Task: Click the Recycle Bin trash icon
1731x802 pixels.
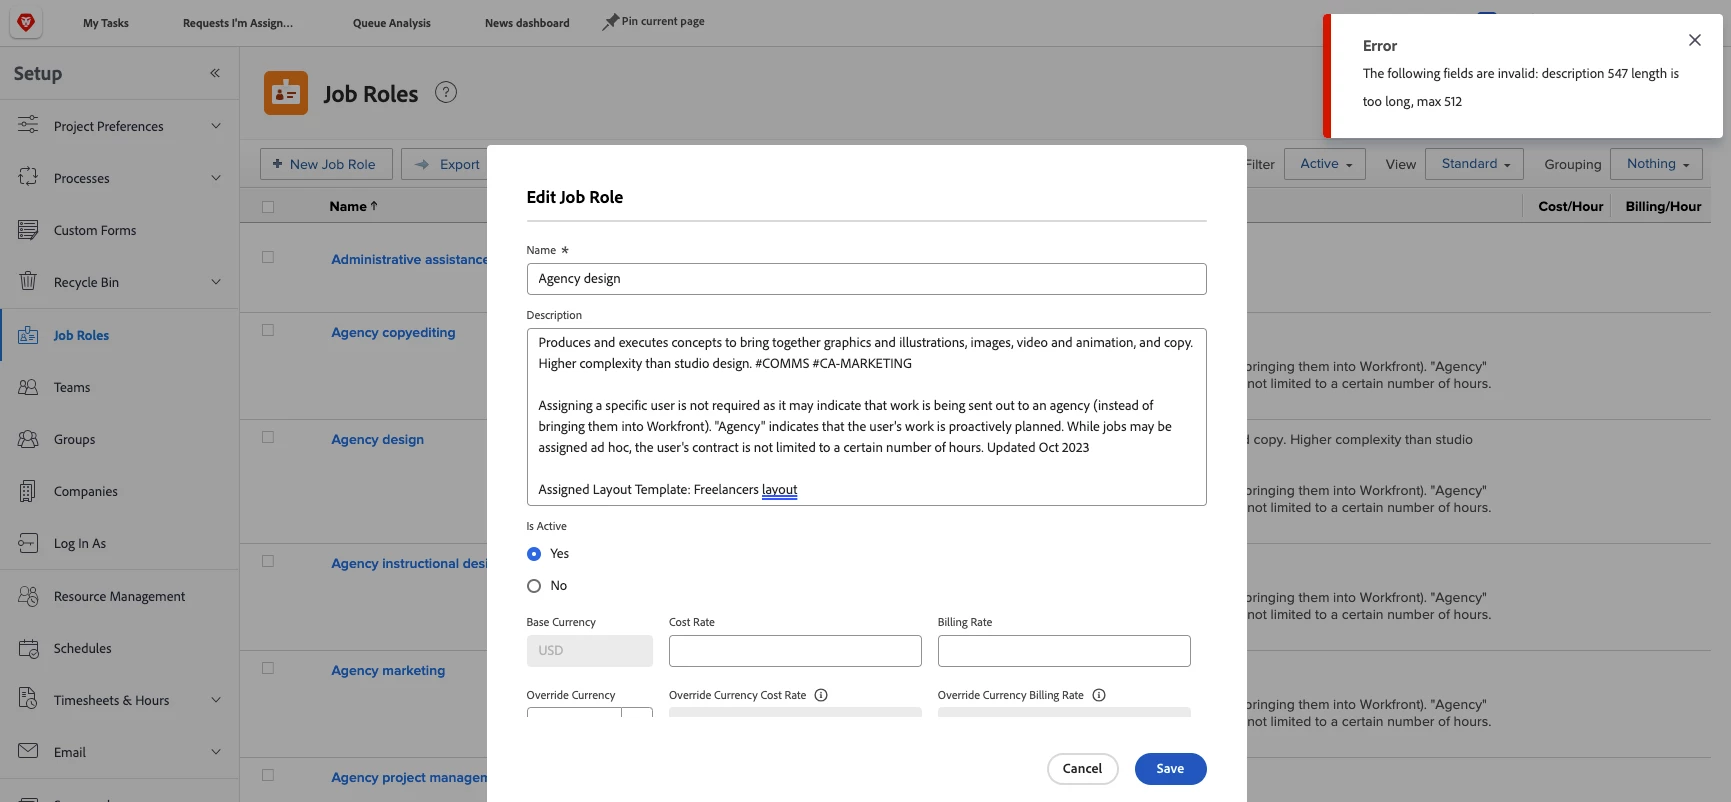Action: click(x=28, y=282)
